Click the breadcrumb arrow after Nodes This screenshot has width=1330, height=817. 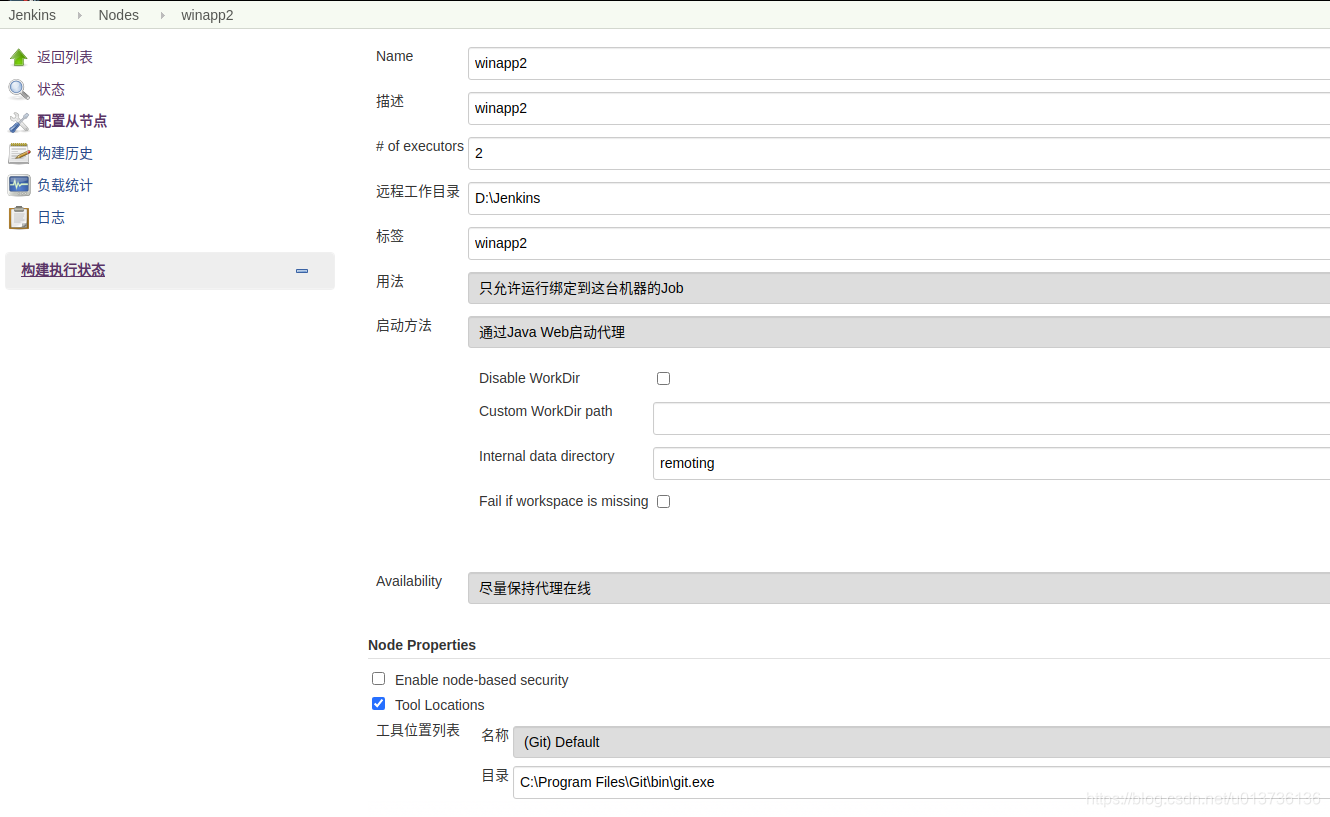[162, 15]
